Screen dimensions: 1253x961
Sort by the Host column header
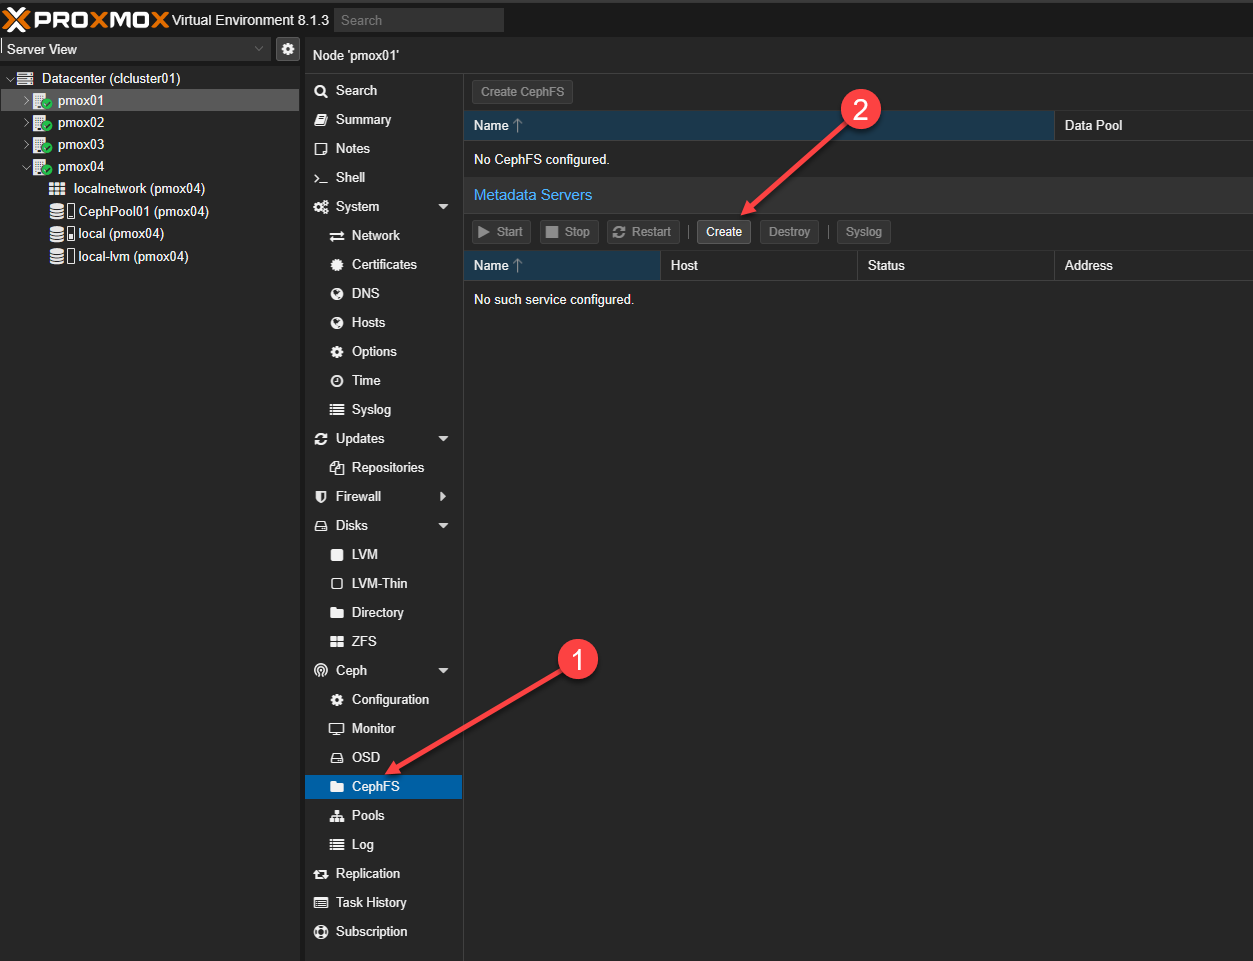tap(757, 266)
